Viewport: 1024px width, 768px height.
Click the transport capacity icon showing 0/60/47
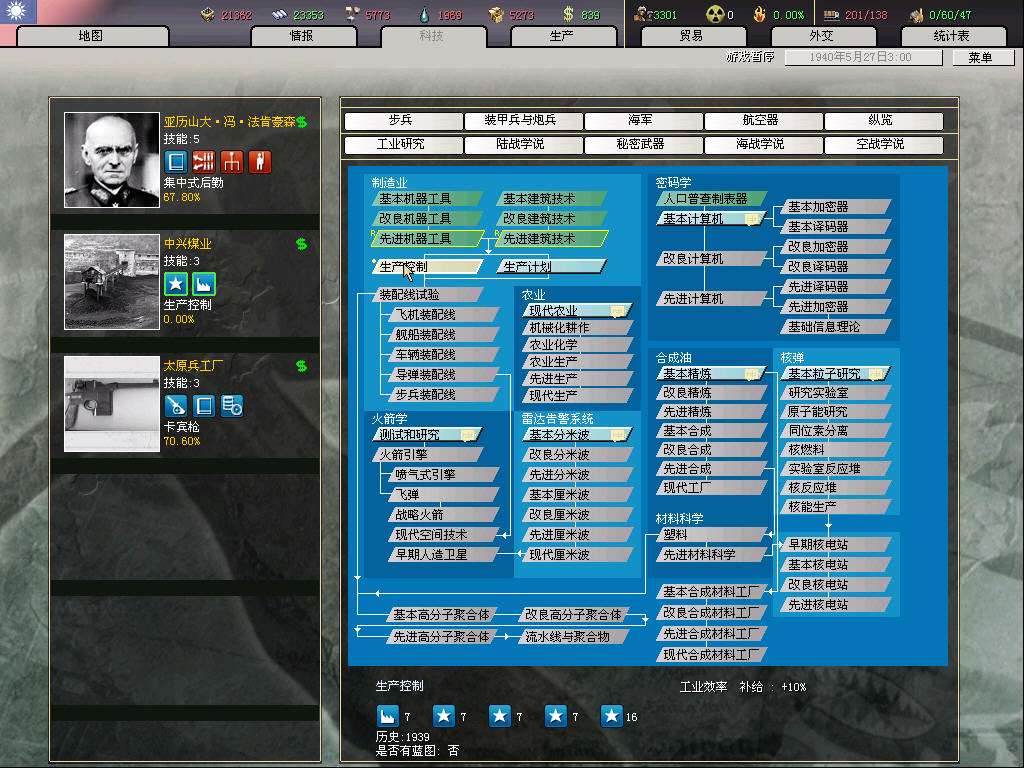tap(916, 14)
